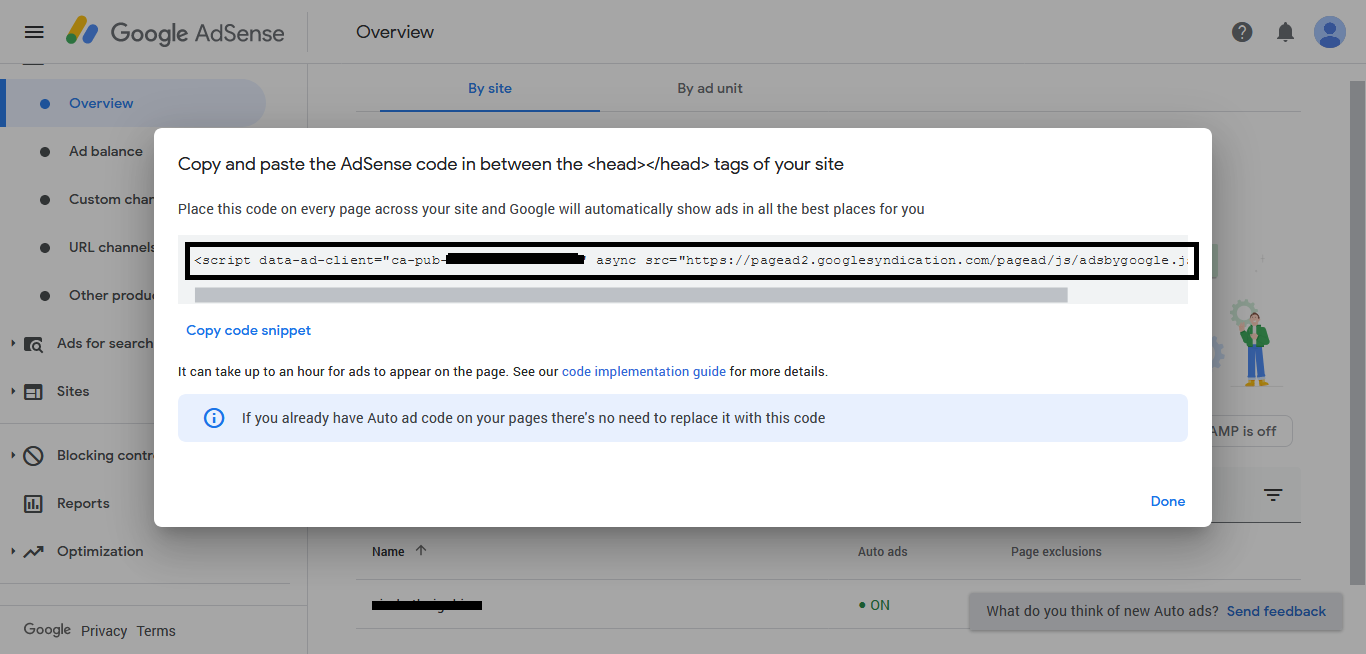
Task: Click the info icon in the notice
Action: [x=214, y=418]
